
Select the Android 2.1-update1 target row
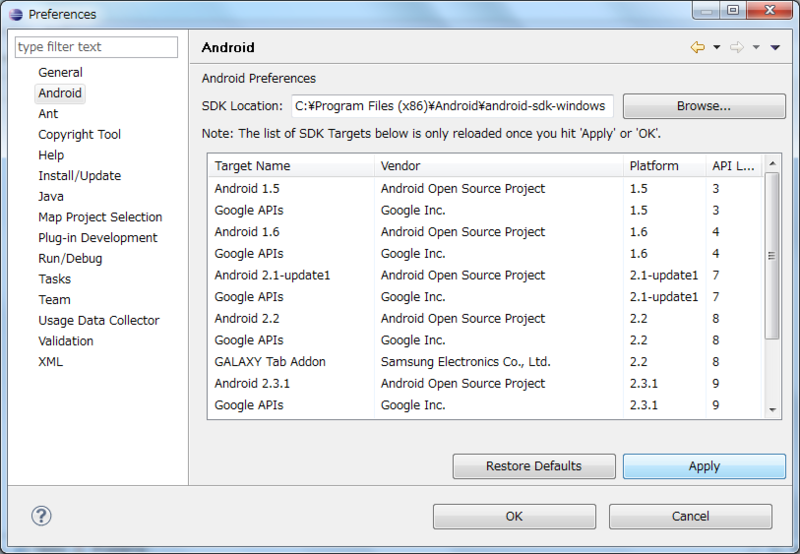[485, 275]
